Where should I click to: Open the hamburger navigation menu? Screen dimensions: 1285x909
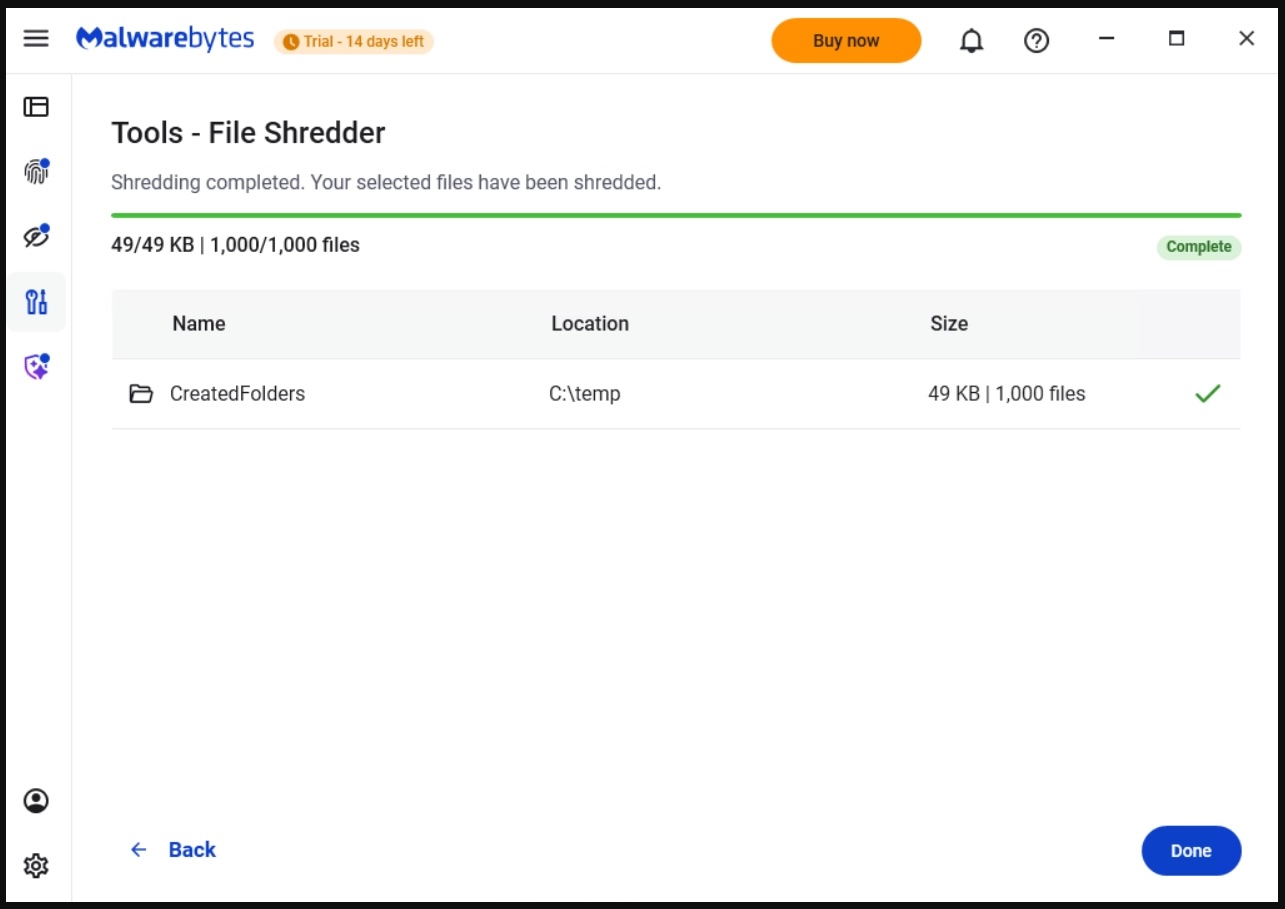pyautogui.click(x=36, y=39)
